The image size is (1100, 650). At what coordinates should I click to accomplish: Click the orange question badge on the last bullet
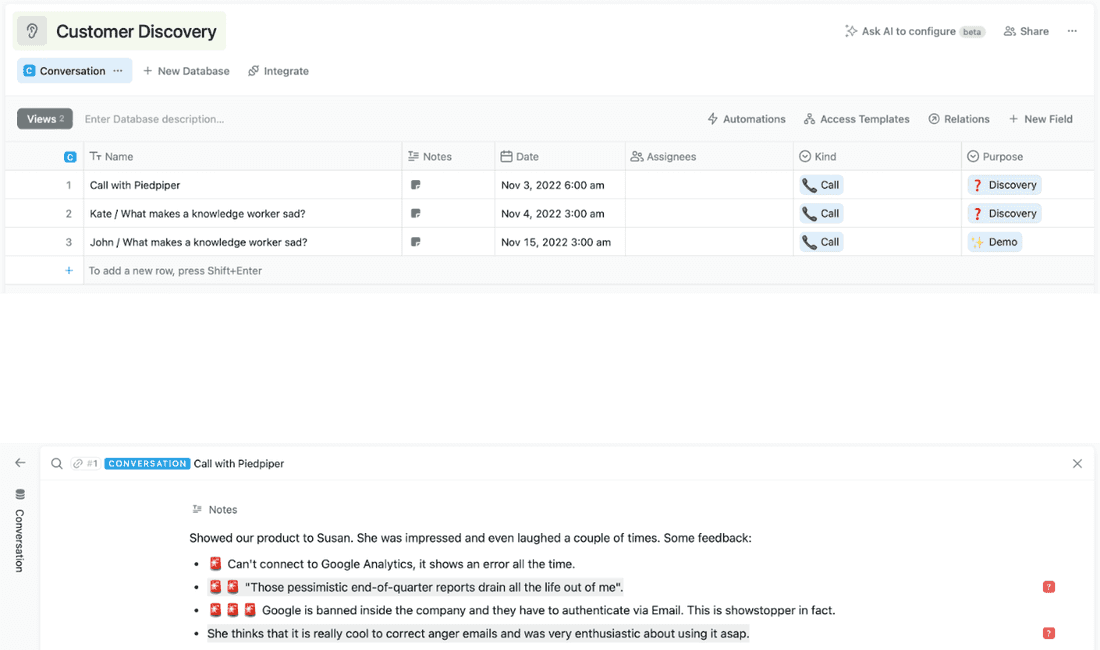pos(1048,633)
